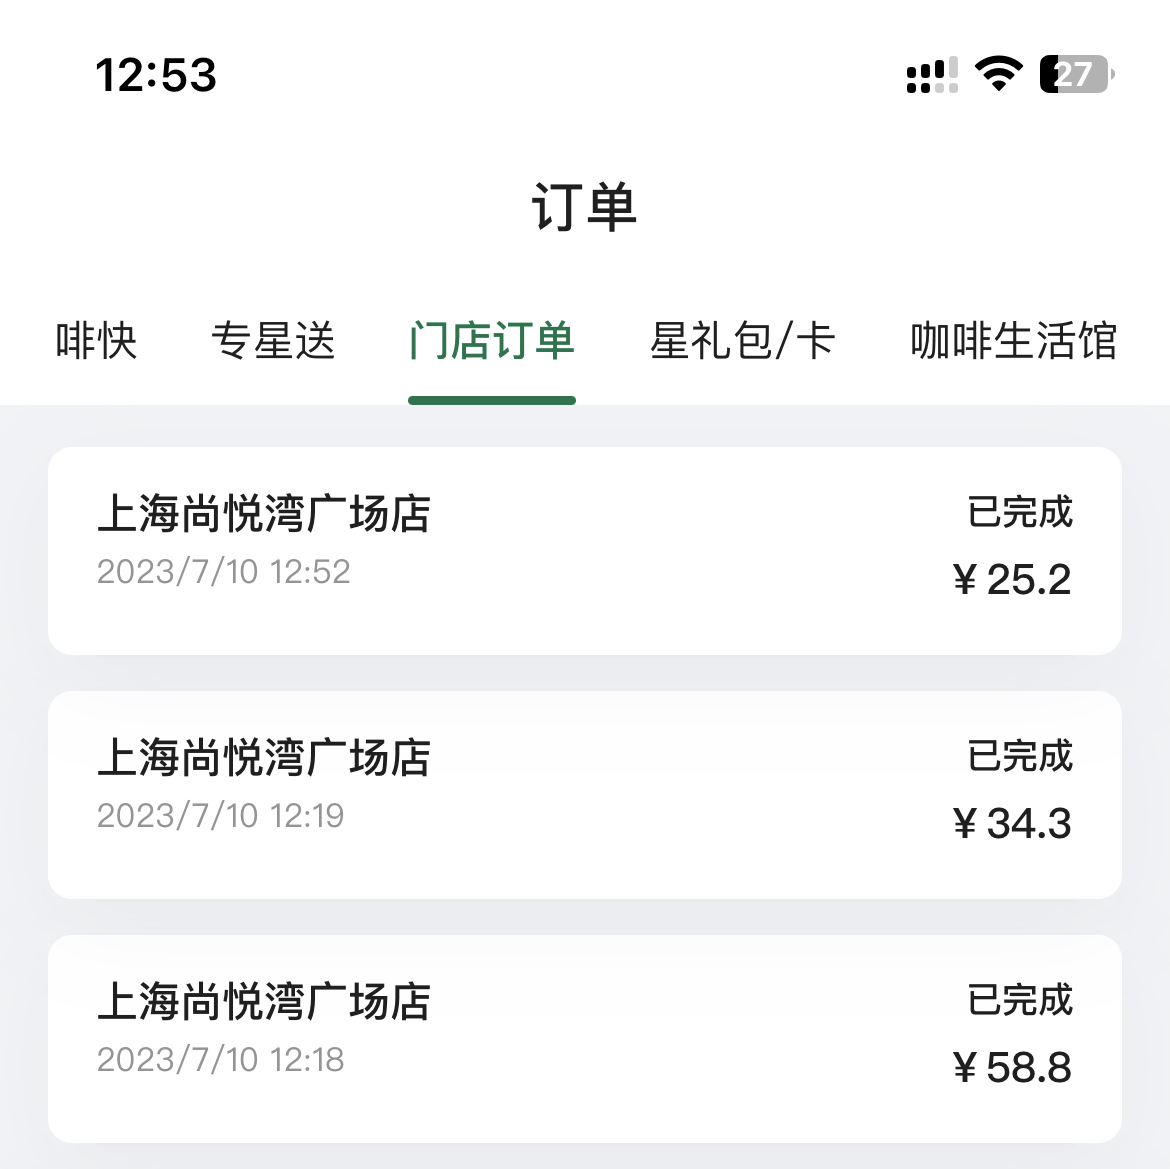This screenshot has width=1170, height=1169.
Task: Tap the 12:53 clock in status bar
Action: point(156,75)
